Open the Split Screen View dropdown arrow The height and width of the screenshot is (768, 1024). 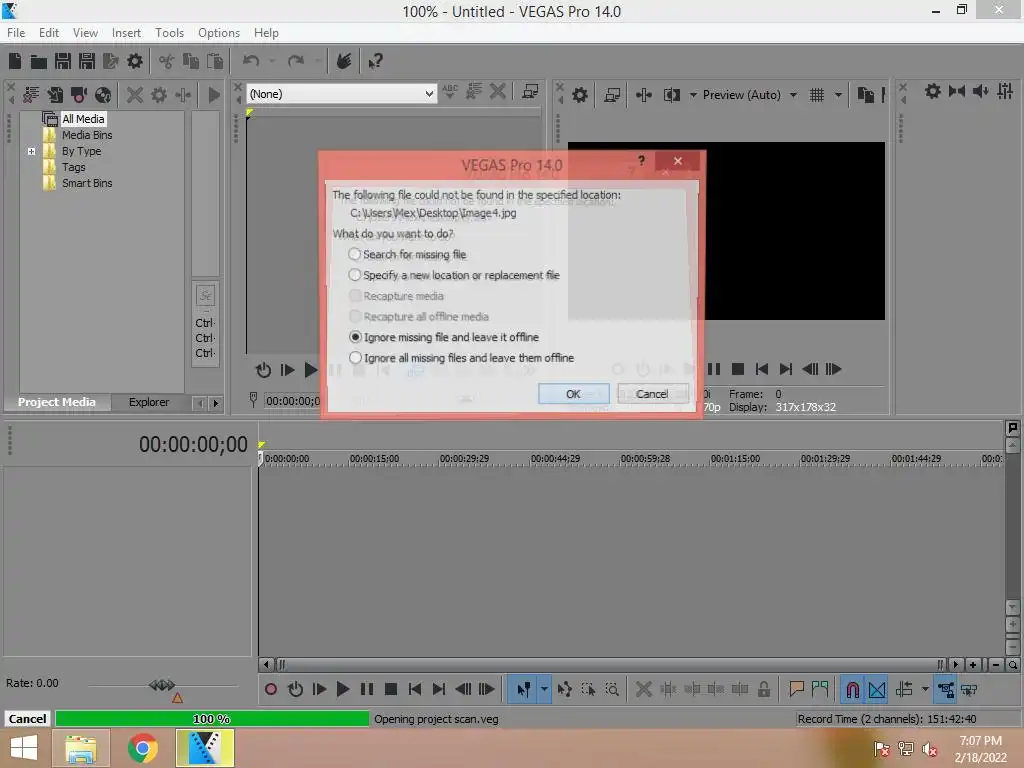(693, 95)
